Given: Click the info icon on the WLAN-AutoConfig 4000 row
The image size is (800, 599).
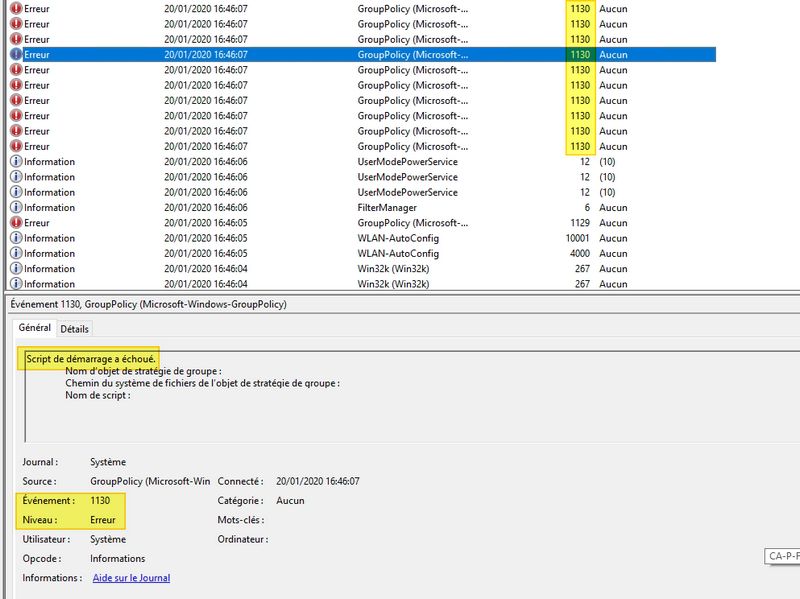Looking at the screenshot, I should coord(16,253).
